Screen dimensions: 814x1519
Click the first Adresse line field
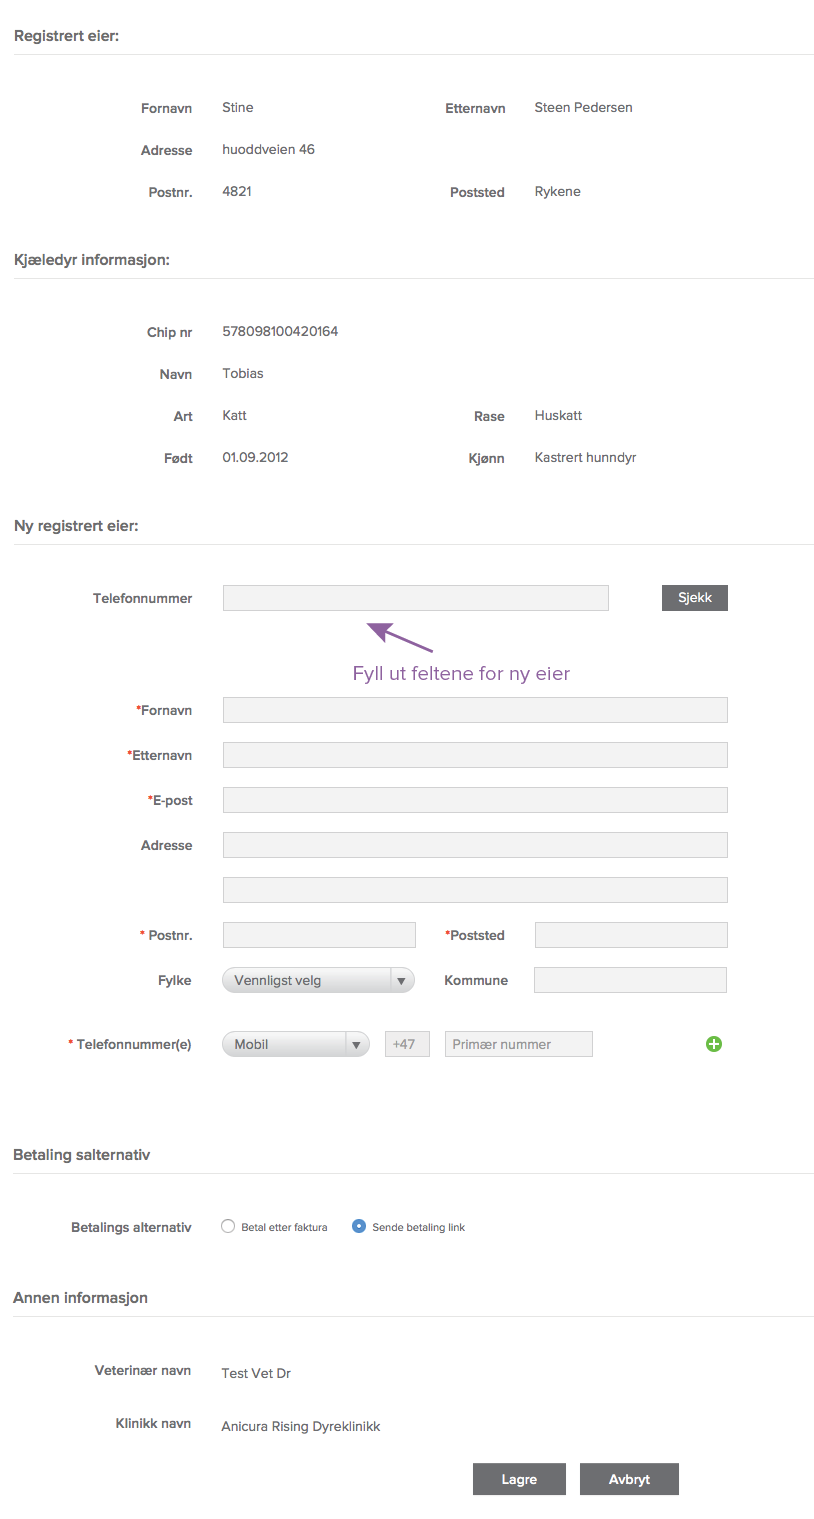click(x=475, y=845)
